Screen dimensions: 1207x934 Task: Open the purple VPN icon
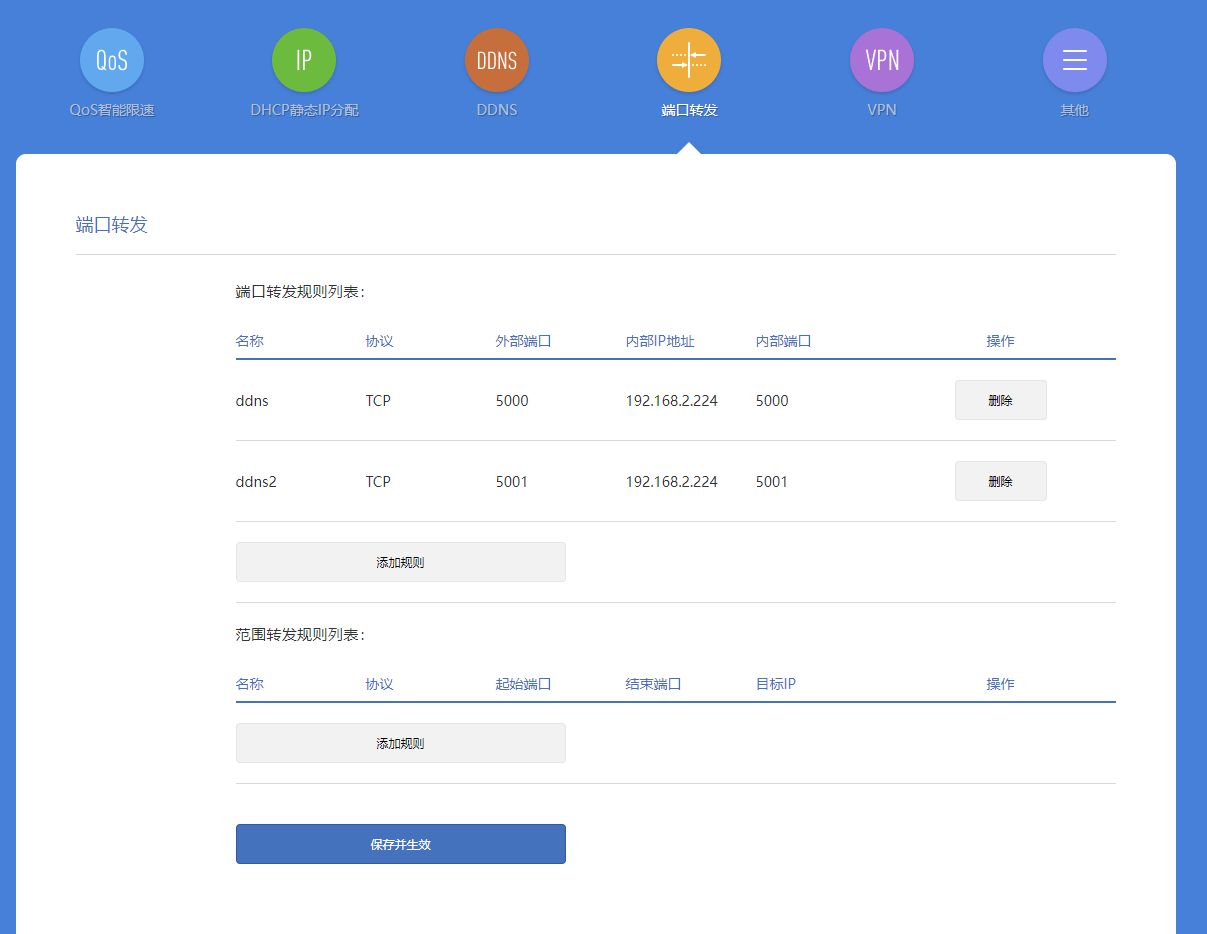coord(882,60)
